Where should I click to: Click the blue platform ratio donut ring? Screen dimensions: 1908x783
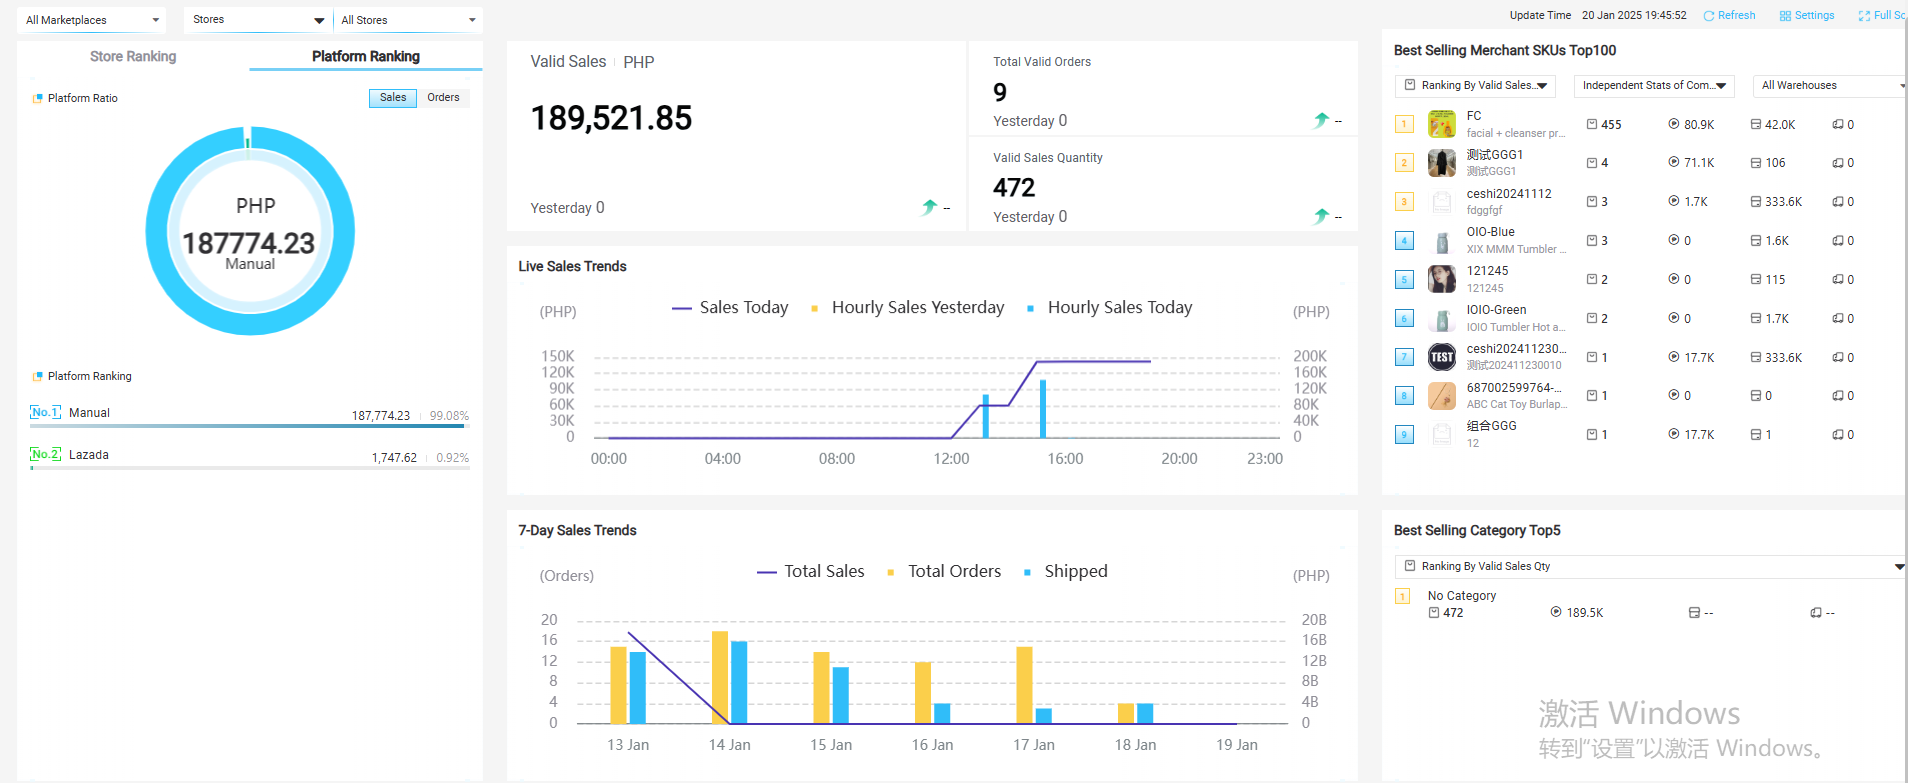pyautogui.click(x=158, y=231)
